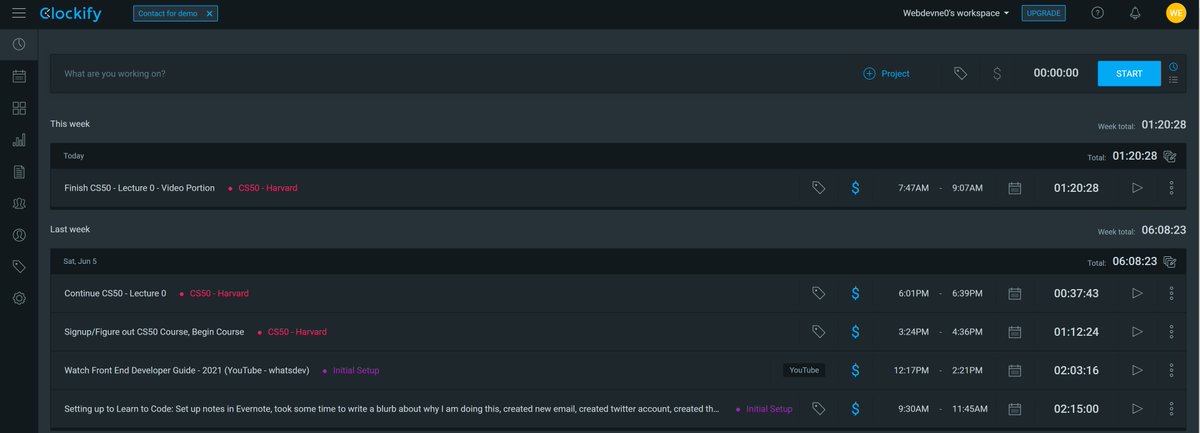
Task: Switch to timer mode clock icon
Action: [x=1174, y=67]
